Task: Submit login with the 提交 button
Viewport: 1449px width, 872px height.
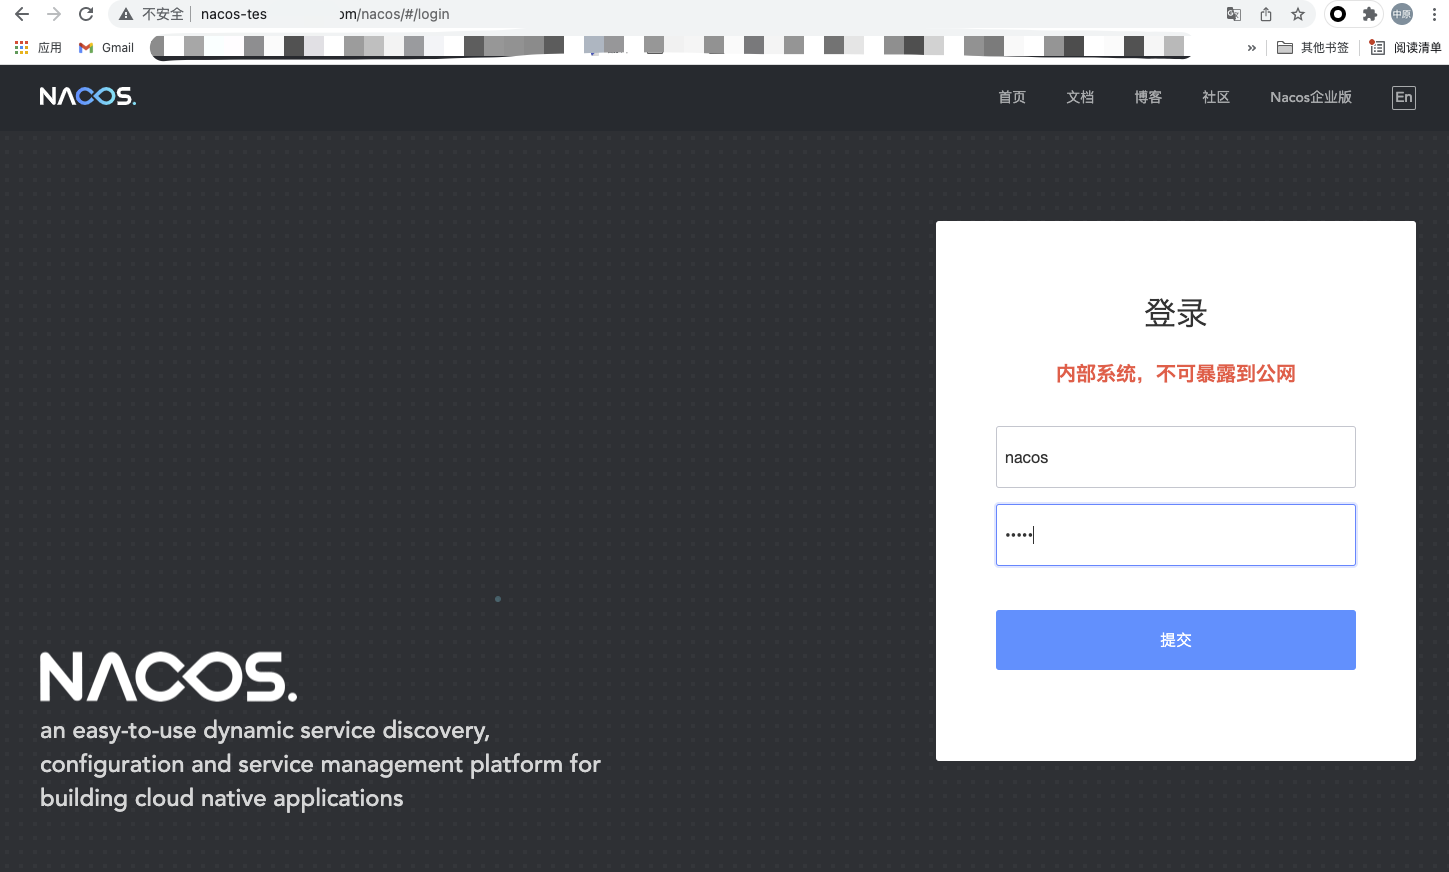Action: pyautogui.click(x=1176, y=640)
